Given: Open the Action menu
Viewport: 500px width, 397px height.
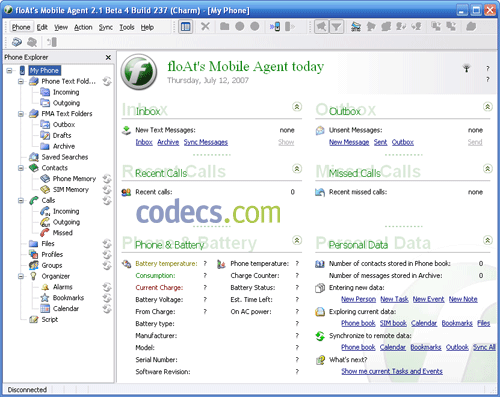Looking at the screenshot, I should 83,27.
